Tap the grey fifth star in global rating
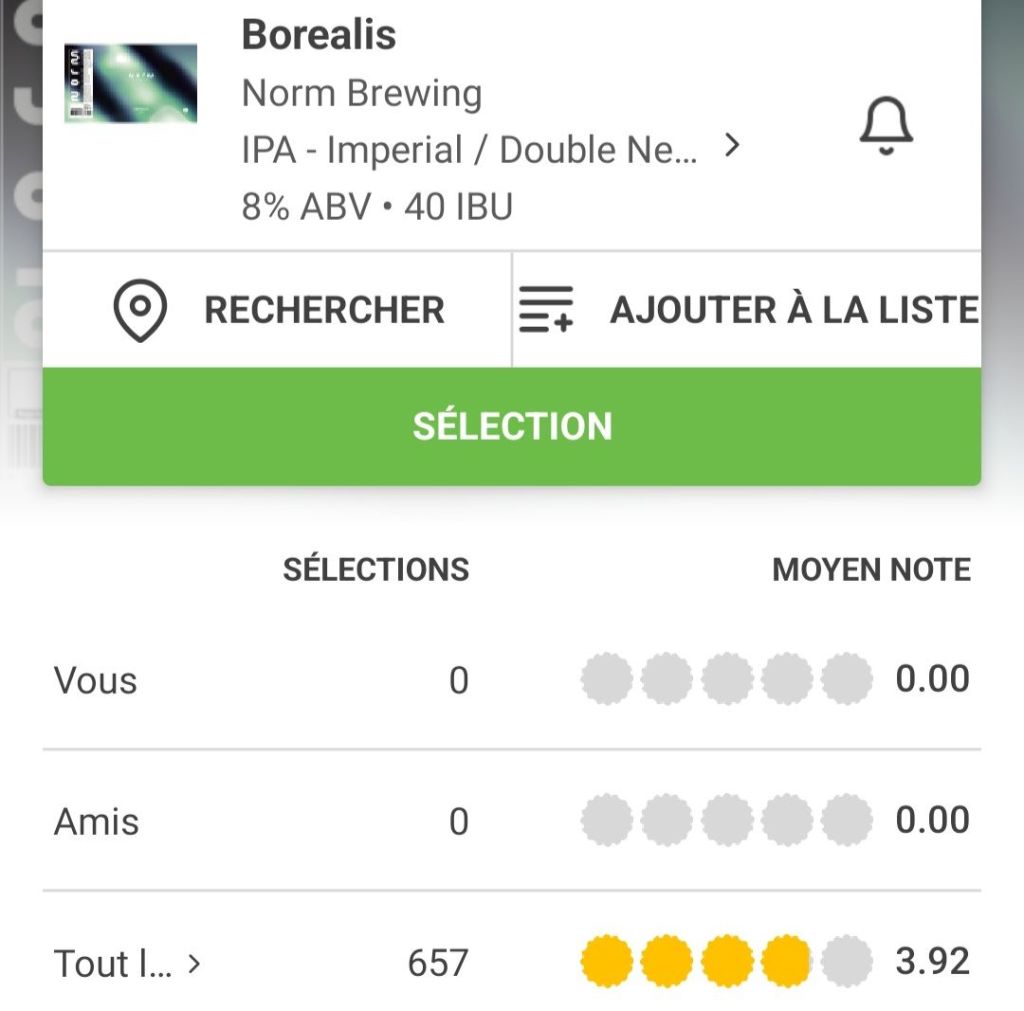This screenshot has width=1024, height=1011. coord(847,962)
